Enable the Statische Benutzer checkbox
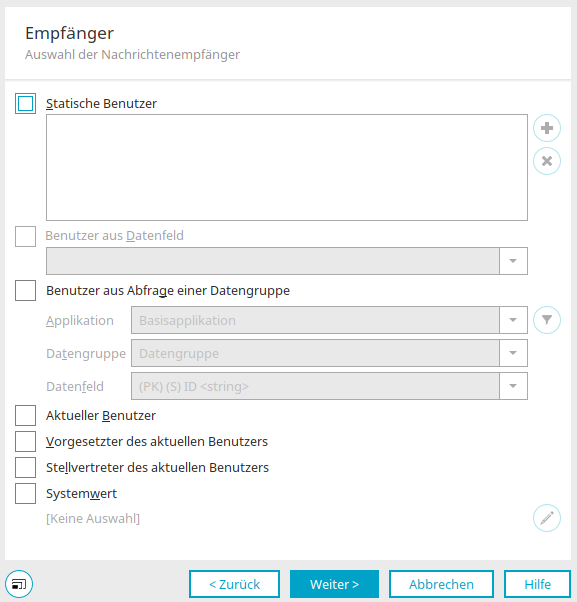This screenshot has width=577, height=602. tap(25, 103)
